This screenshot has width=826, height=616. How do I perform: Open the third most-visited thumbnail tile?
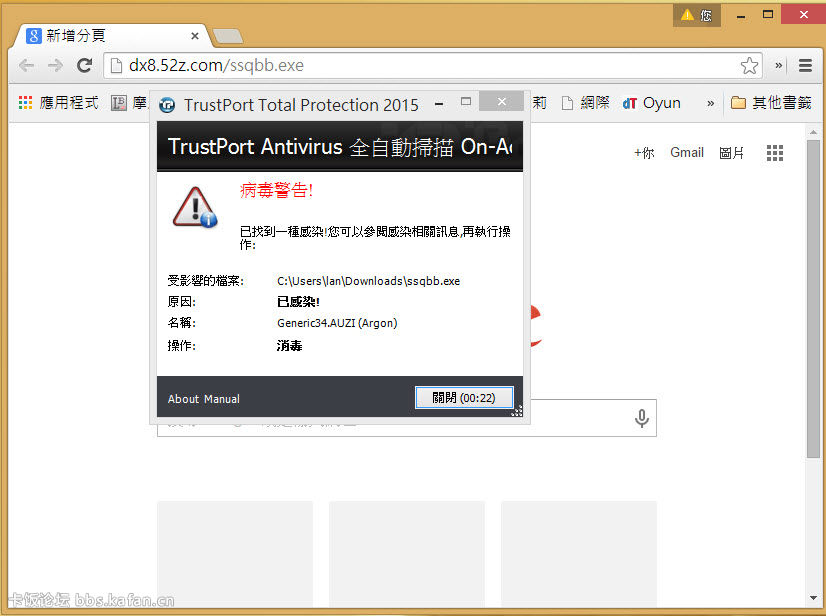tap(579, 553)
